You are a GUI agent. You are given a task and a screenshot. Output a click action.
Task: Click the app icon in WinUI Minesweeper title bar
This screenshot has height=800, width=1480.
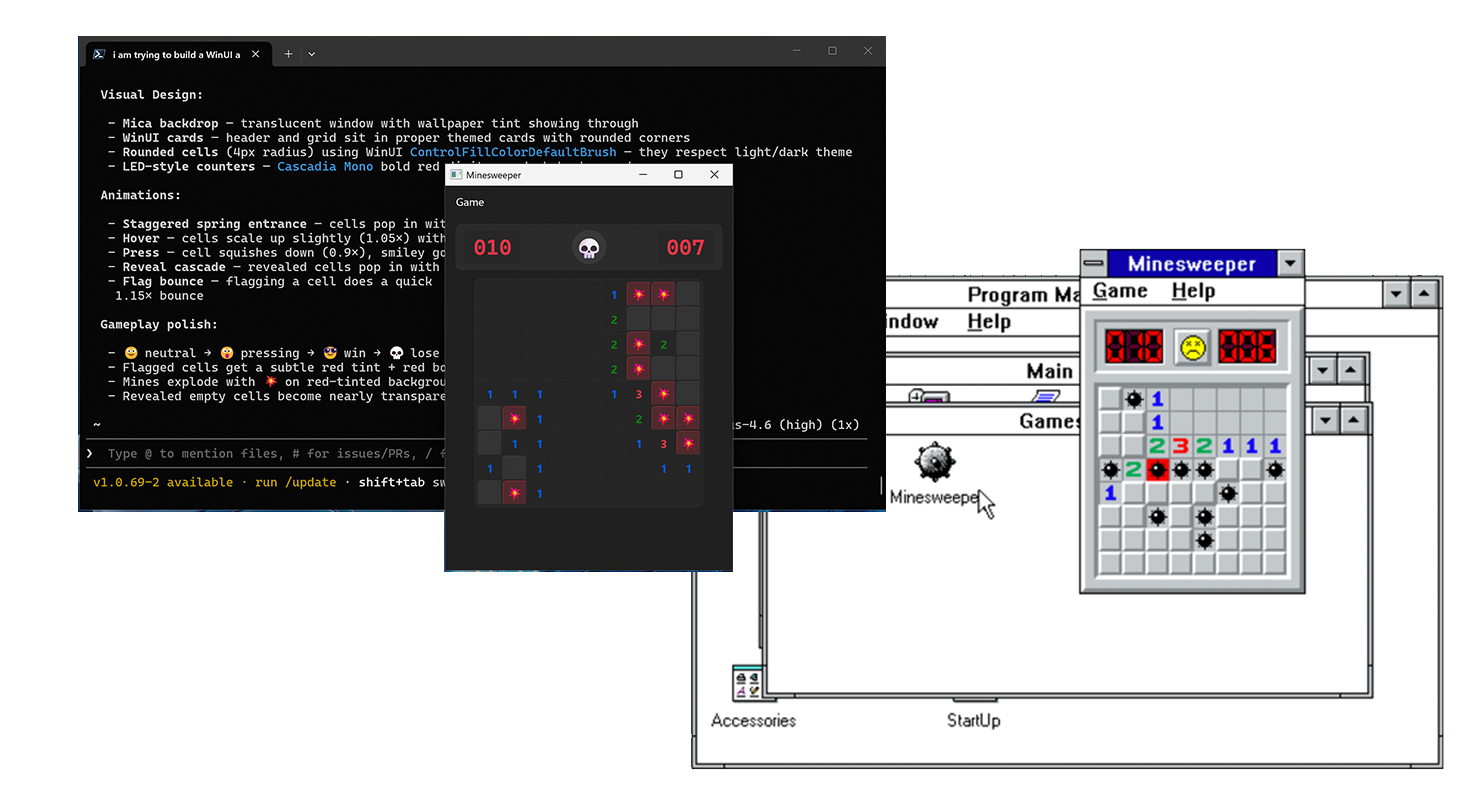(x=456, y=175)
